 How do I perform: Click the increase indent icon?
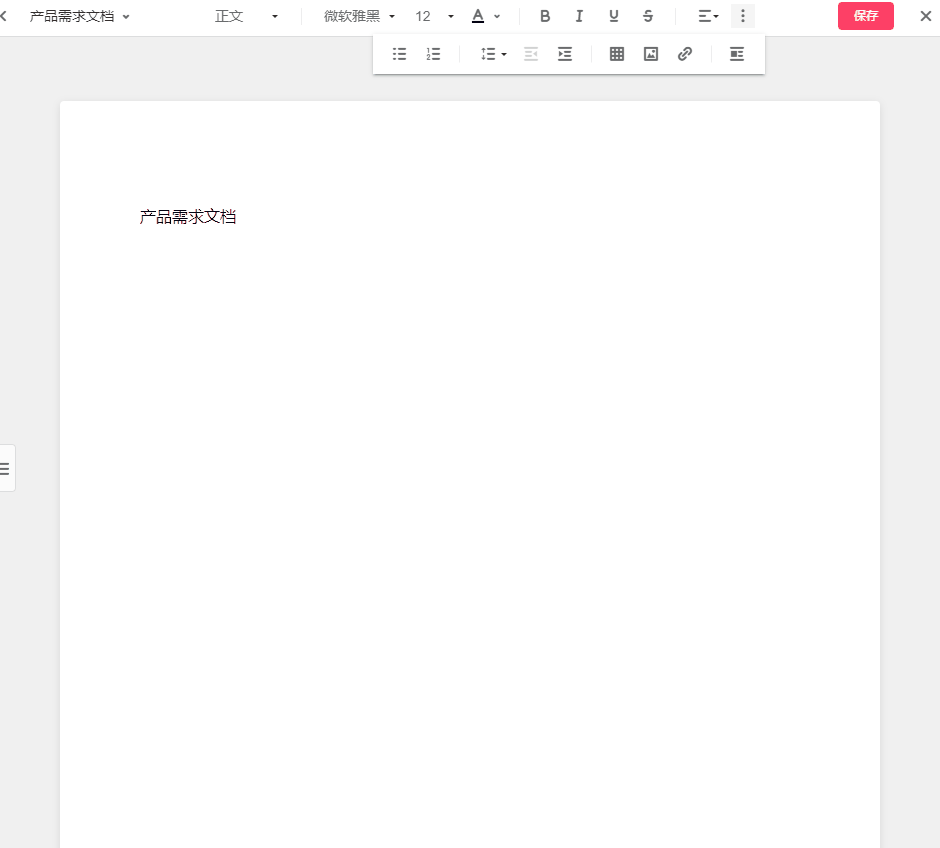565,54
